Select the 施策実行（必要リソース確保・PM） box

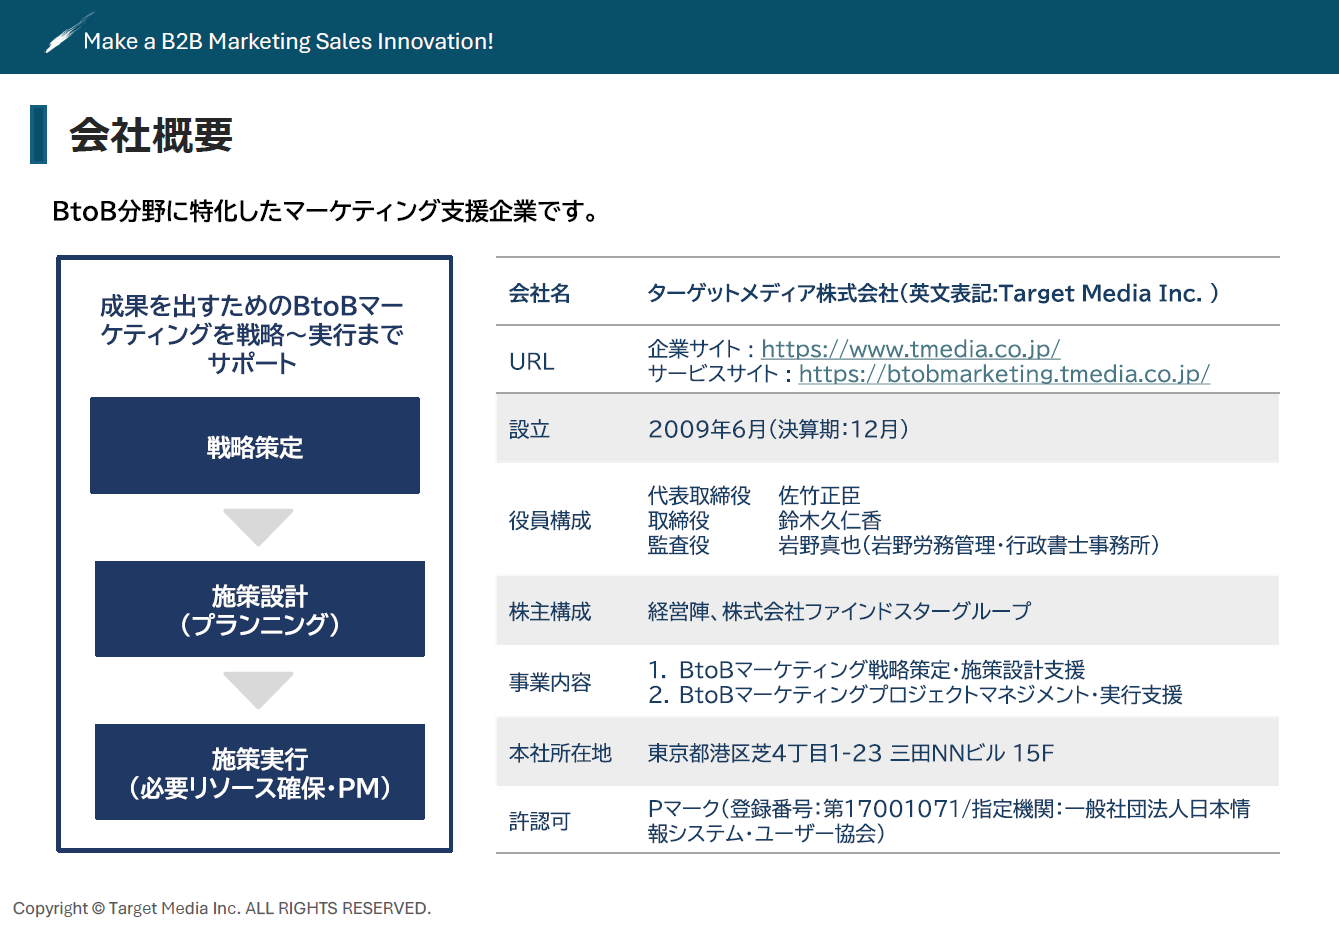(x=259, y=771)
